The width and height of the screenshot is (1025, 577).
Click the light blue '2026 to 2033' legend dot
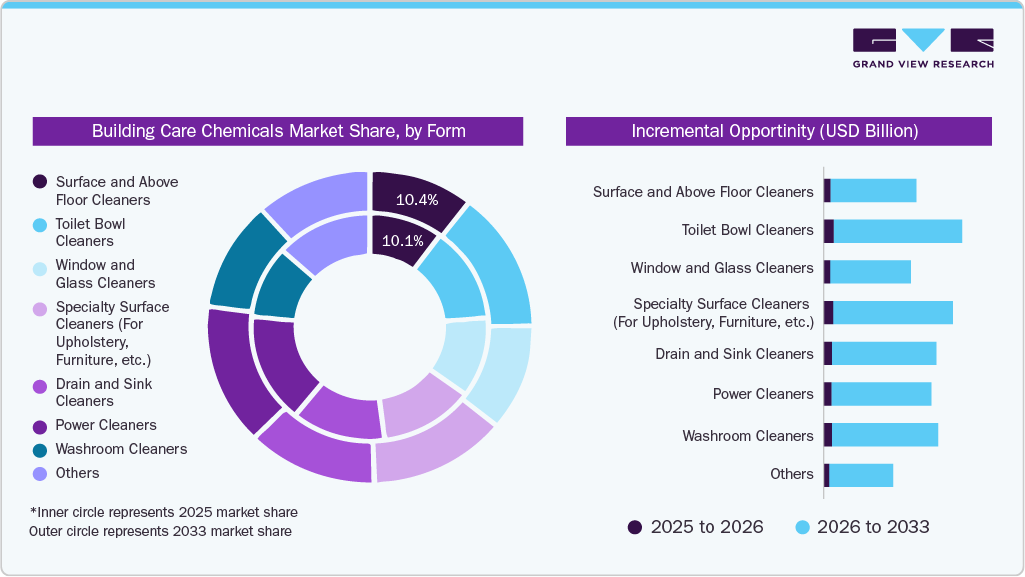click(x=802, y=527)
